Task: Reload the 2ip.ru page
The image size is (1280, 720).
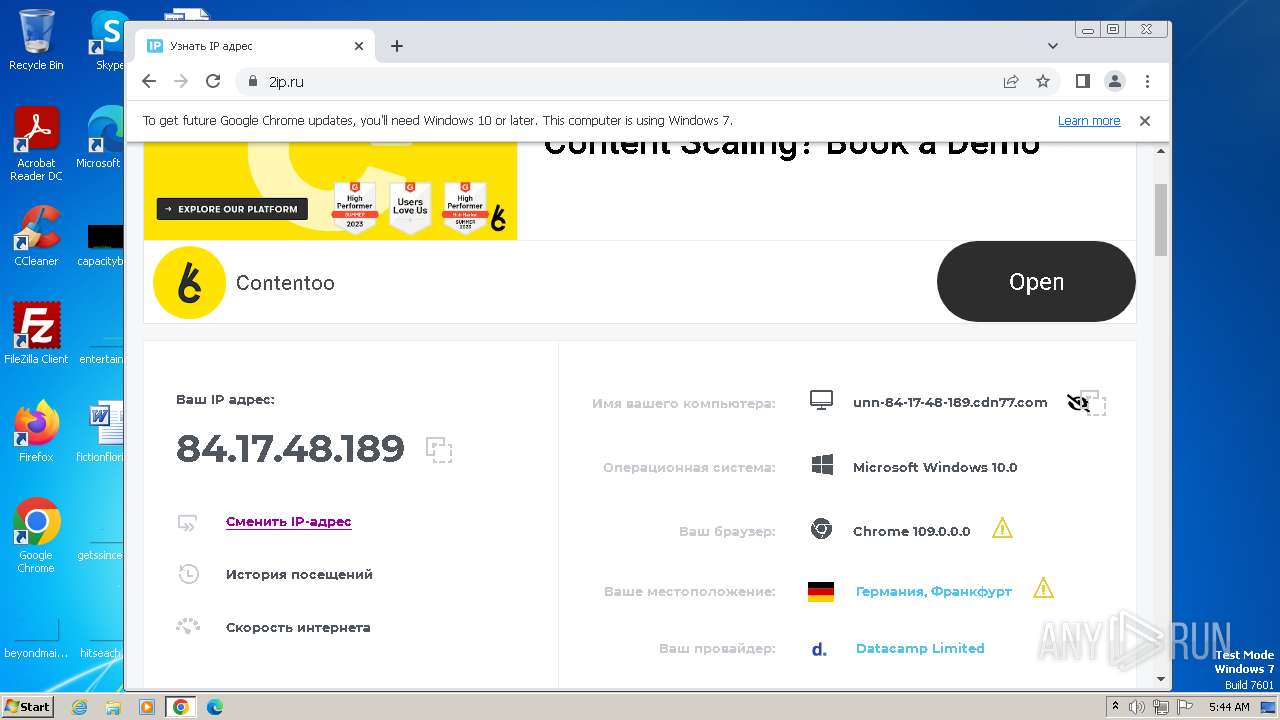Action: point(213,81)
